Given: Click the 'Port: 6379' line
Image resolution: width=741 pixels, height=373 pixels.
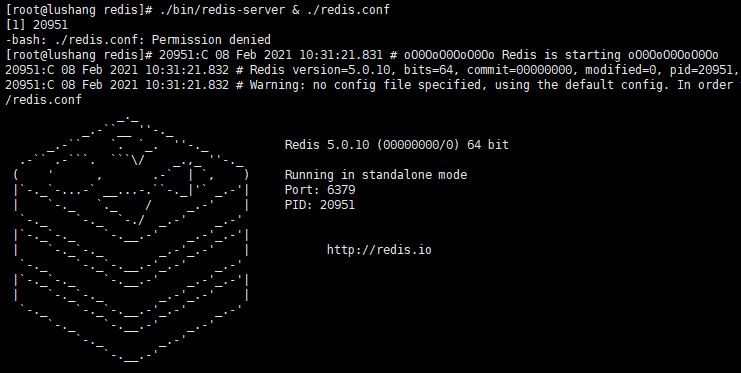Looking at the screenshot, I should point(320,190).
